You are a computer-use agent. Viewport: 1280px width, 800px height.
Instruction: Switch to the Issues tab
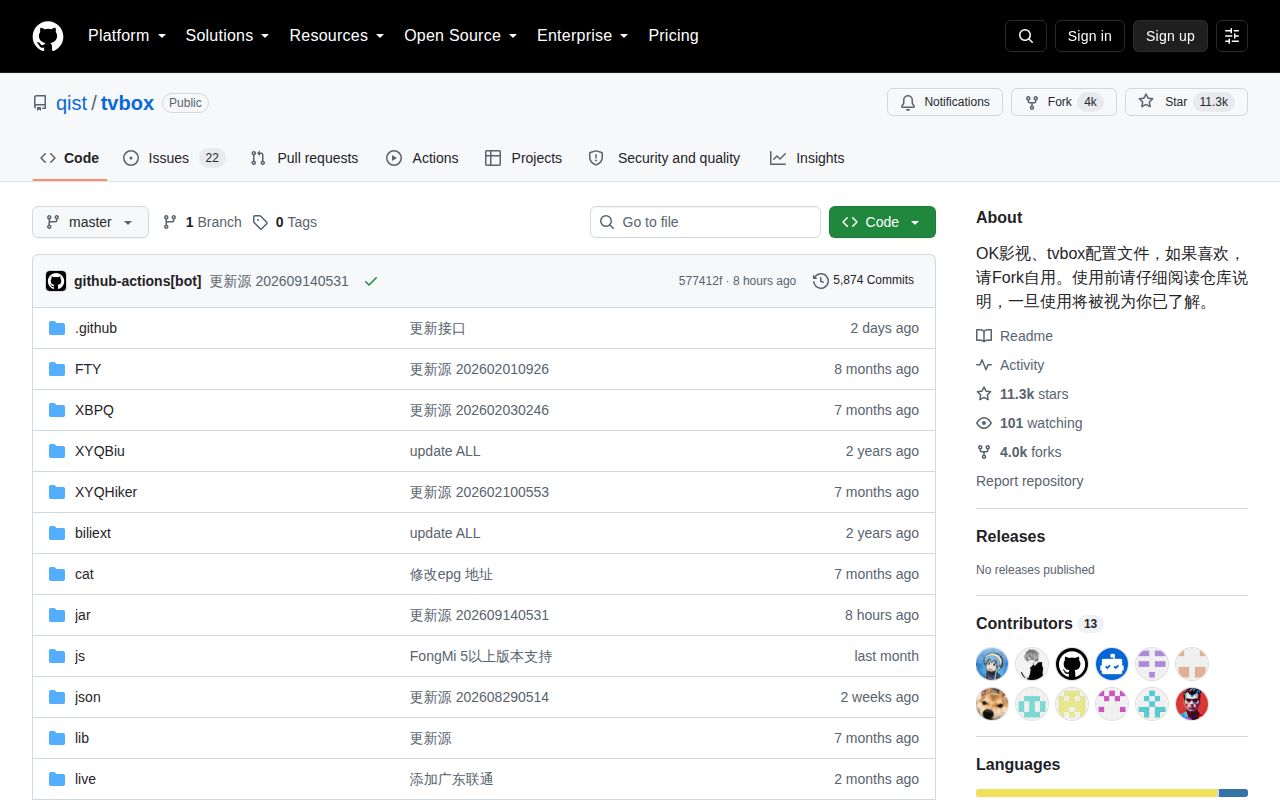tap(173, 158)
